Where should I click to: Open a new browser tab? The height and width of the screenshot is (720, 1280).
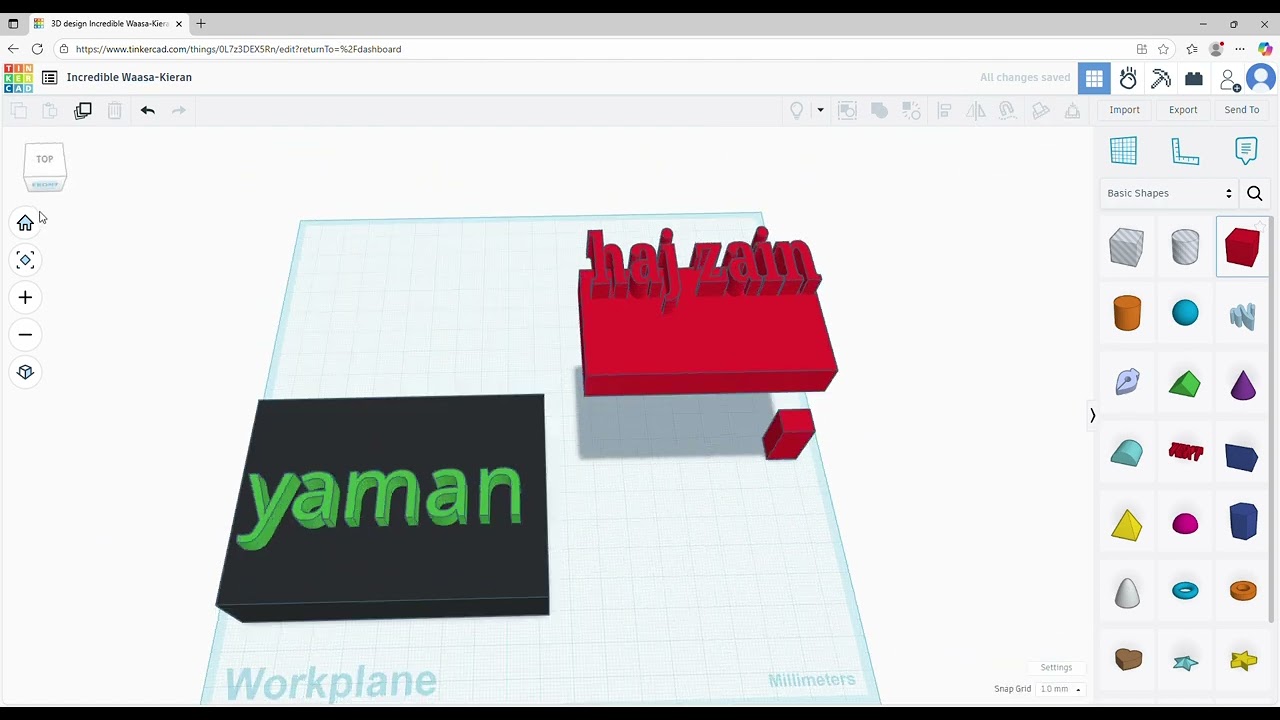click(201, 23)
